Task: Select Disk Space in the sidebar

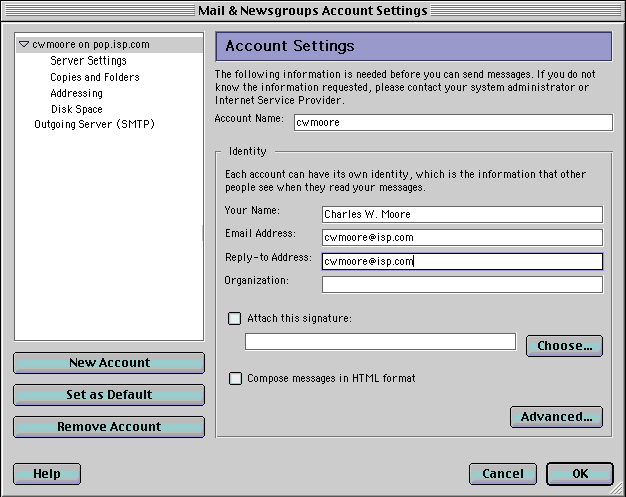Action: tap(76, 109)
